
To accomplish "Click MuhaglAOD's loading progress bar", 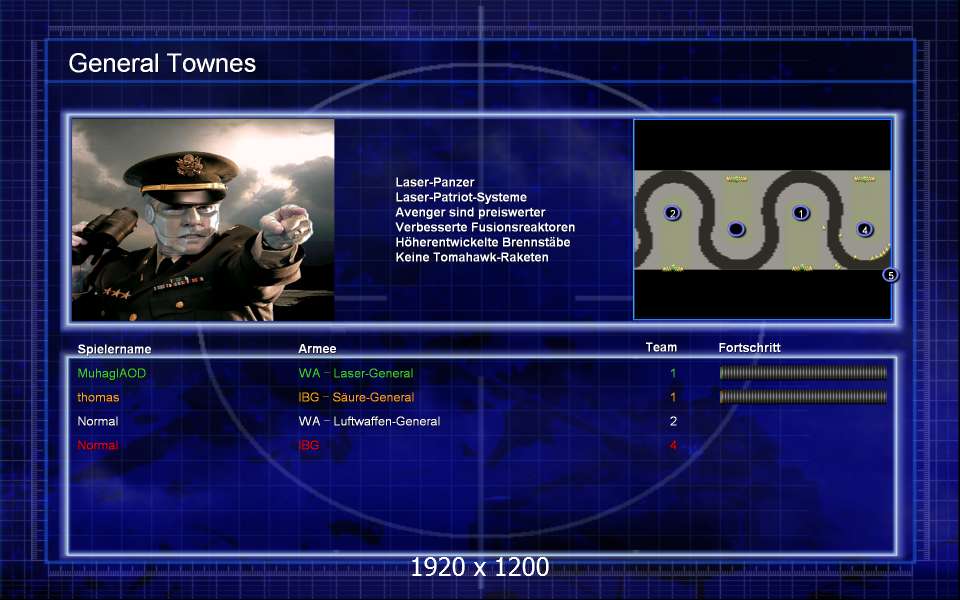I will click(803, 372).
